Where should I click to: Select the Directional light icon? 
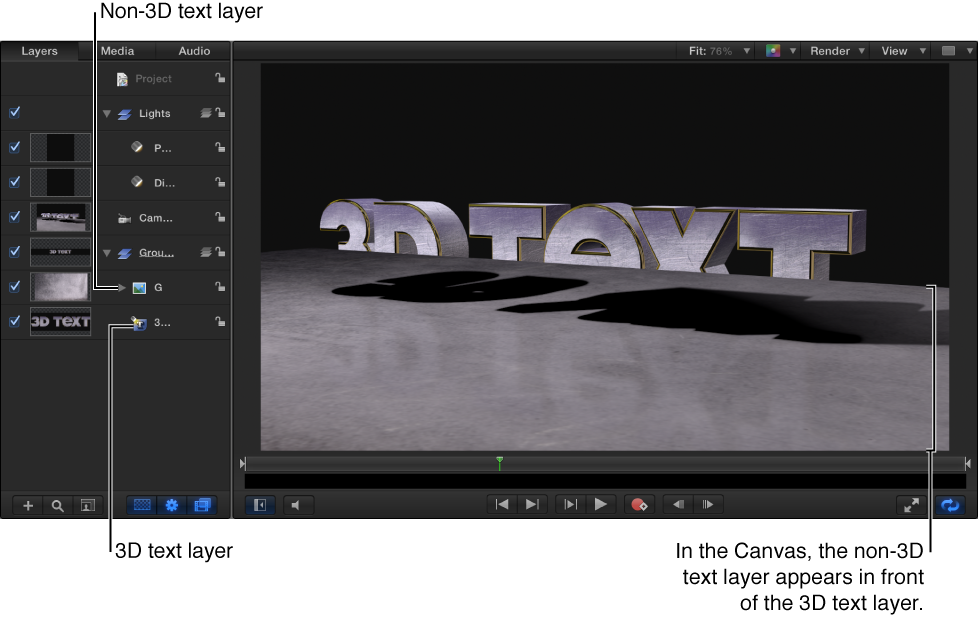click(x=136, y=182)
